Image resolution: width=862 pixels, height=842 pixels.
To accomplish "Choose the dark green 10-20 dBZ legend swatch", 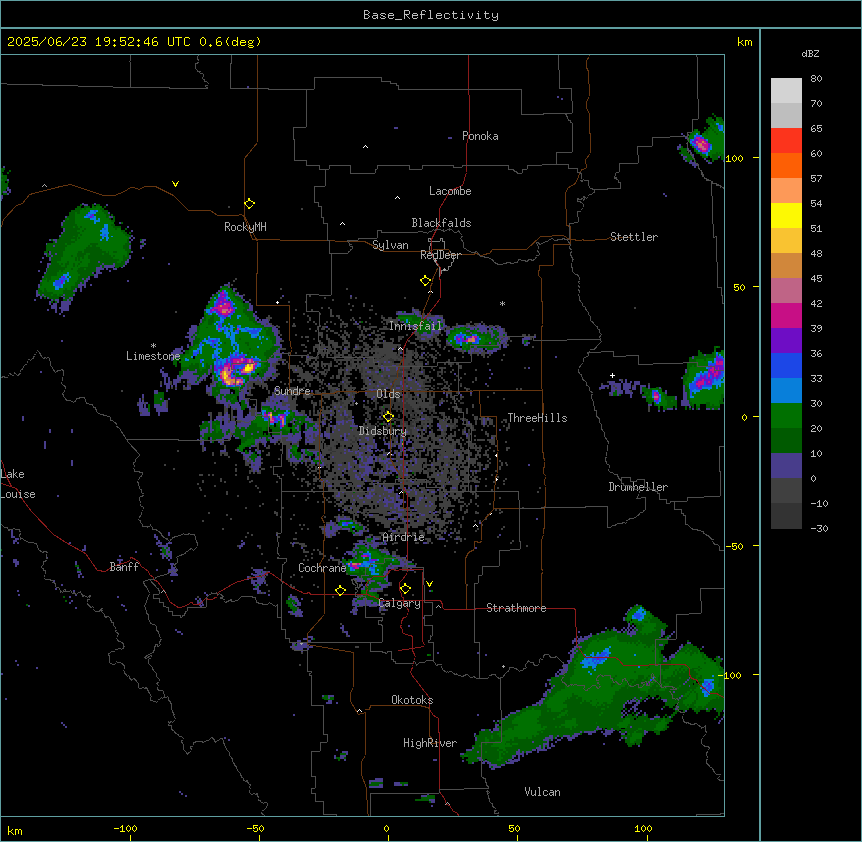I will 786,440.
